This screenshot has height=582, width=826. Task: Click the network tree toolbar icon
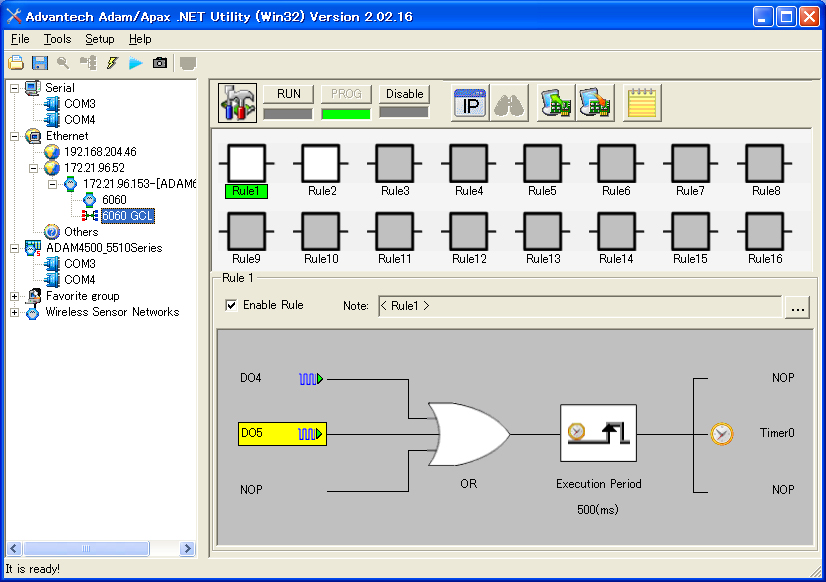click(x=88, y=63)
